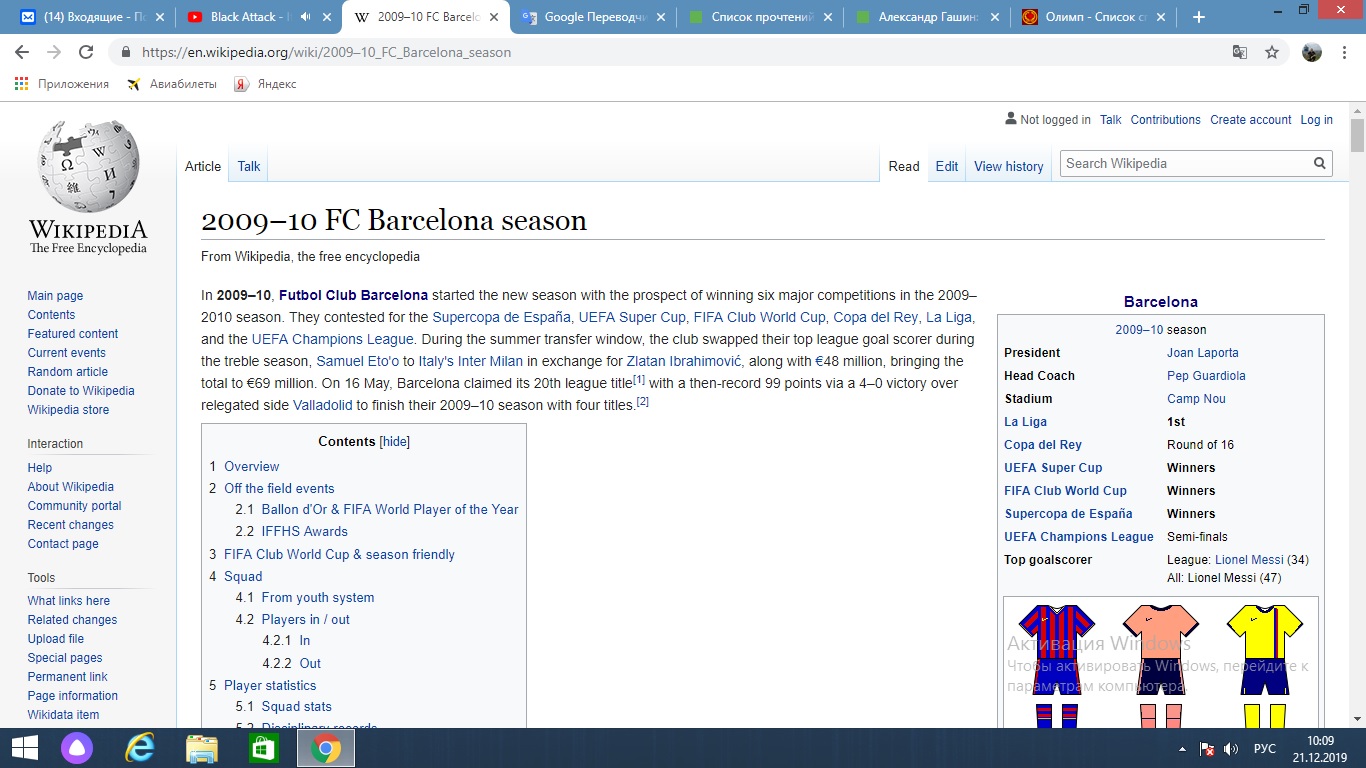Click the network icon in system tray
Screen dimensions: 1366x768
1207,749
